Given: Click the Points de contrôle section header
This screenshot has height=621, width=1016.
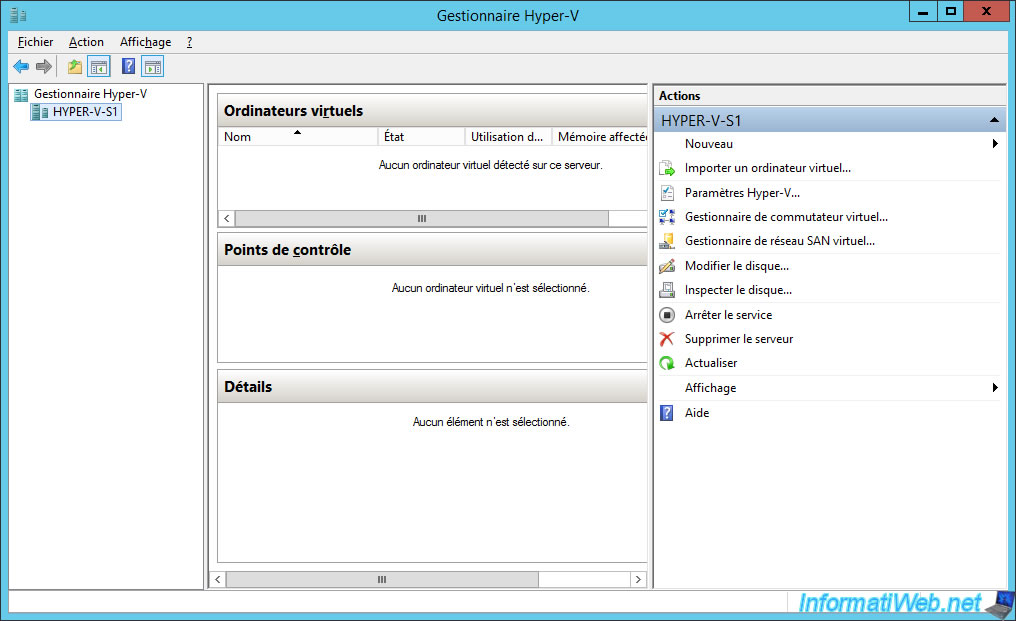Looking at the screenshot, I should [x=433, y=250].
